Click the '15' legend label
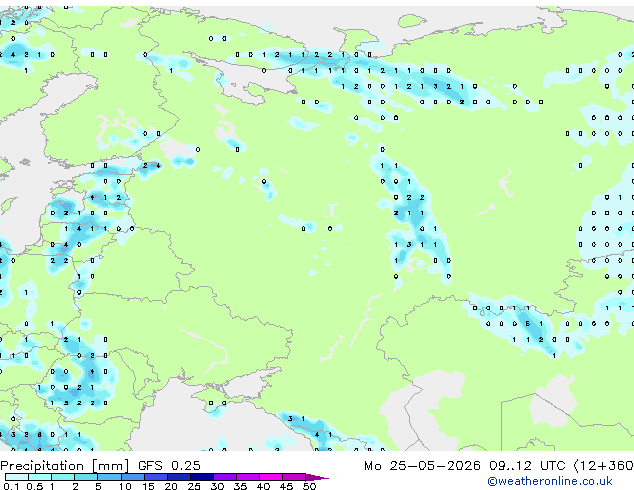 [x=148, y=486]
